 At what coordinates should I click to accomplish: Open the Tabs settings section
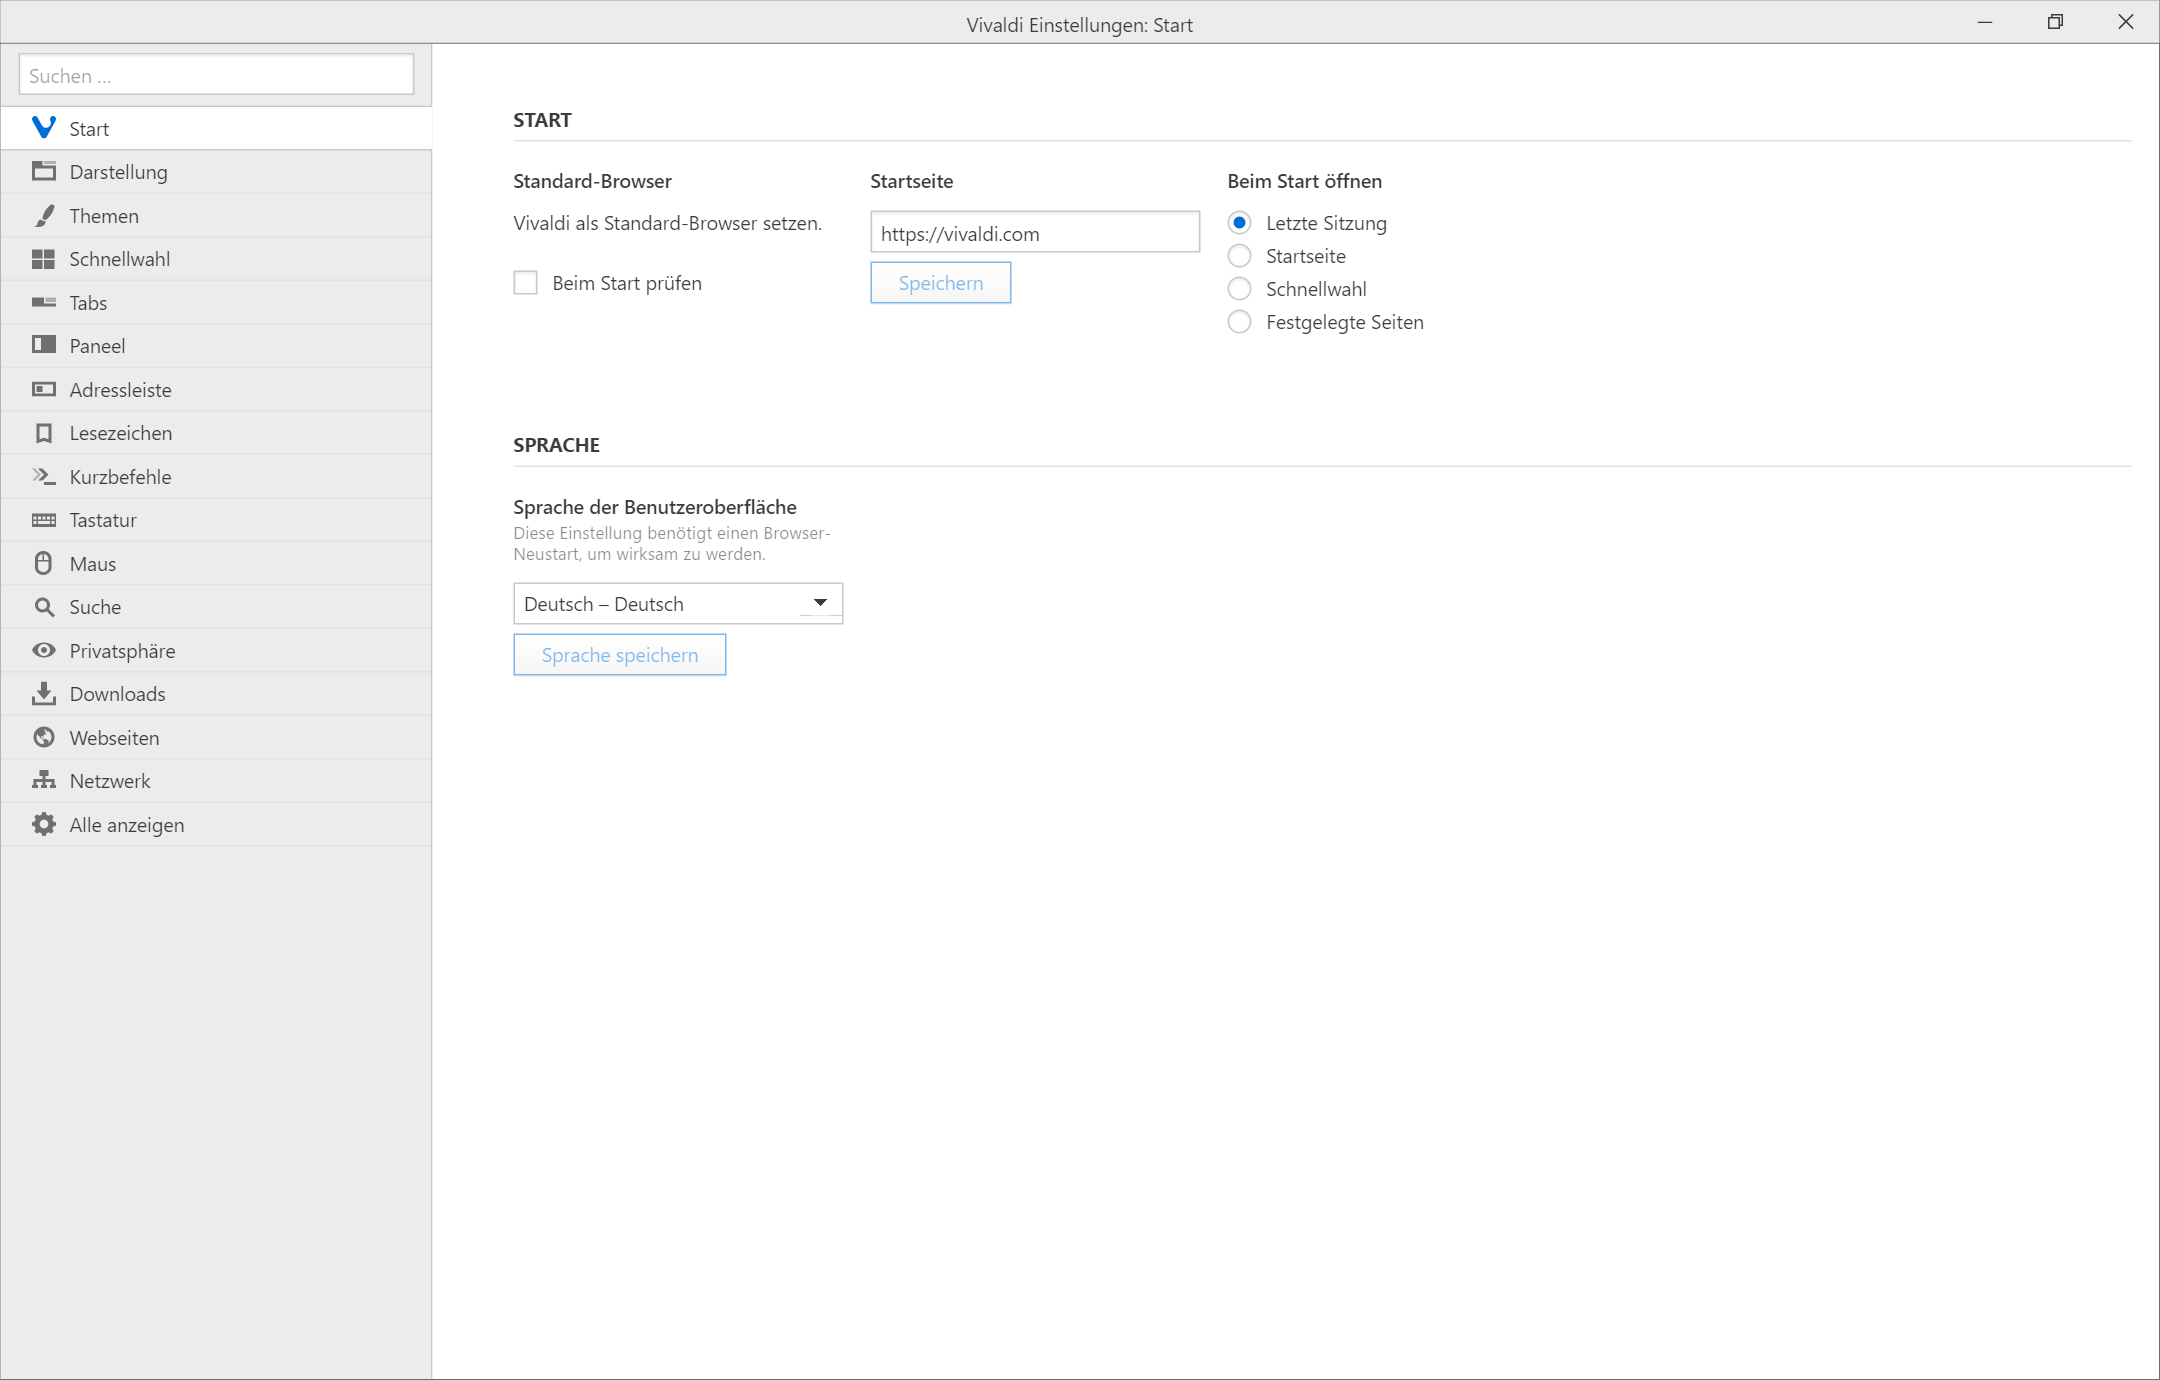(88, 303)
